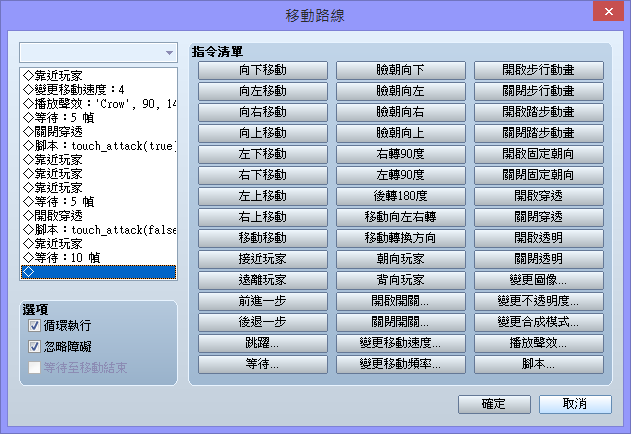Viewport: 631px width, 434px height.
Task: Open the character dropdown above the route list
Action: 99,52
